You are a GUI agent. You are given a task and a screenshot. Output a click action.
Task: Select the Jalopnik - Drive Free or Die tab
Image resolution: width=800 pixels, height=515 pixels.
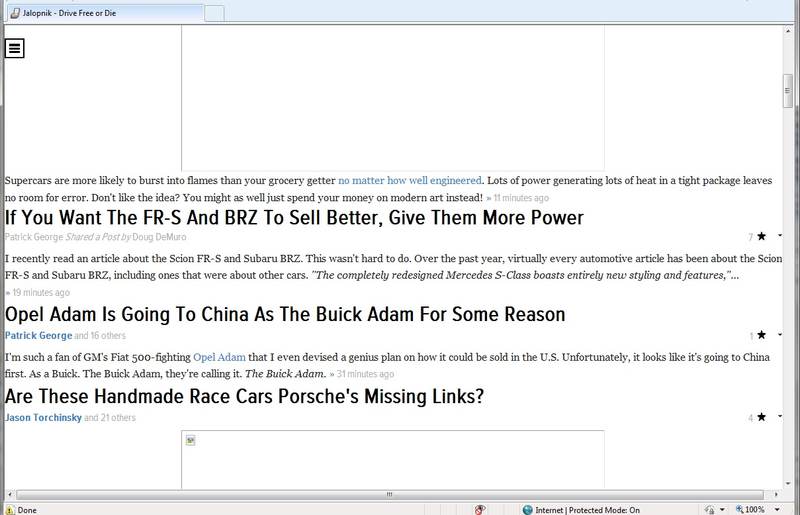pyautogui.click(x=105, y=13)
